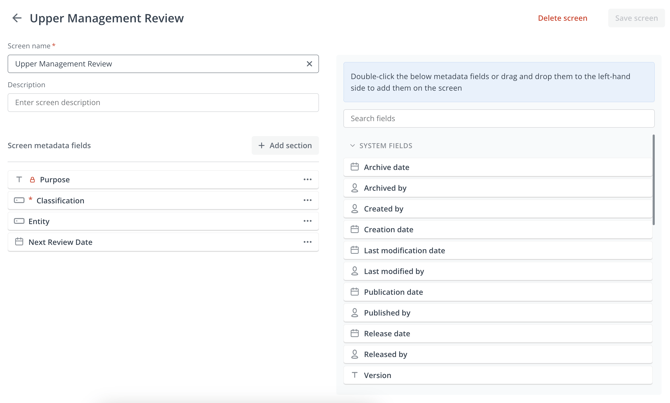
Task: Open options menu for Classification field
Action: pyautogui.click(x=307, y=200)
